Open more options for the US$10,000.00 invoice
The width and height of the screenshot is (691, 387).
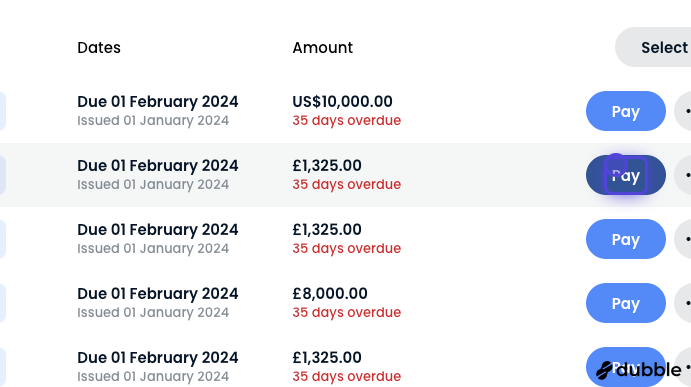[684, 111]
